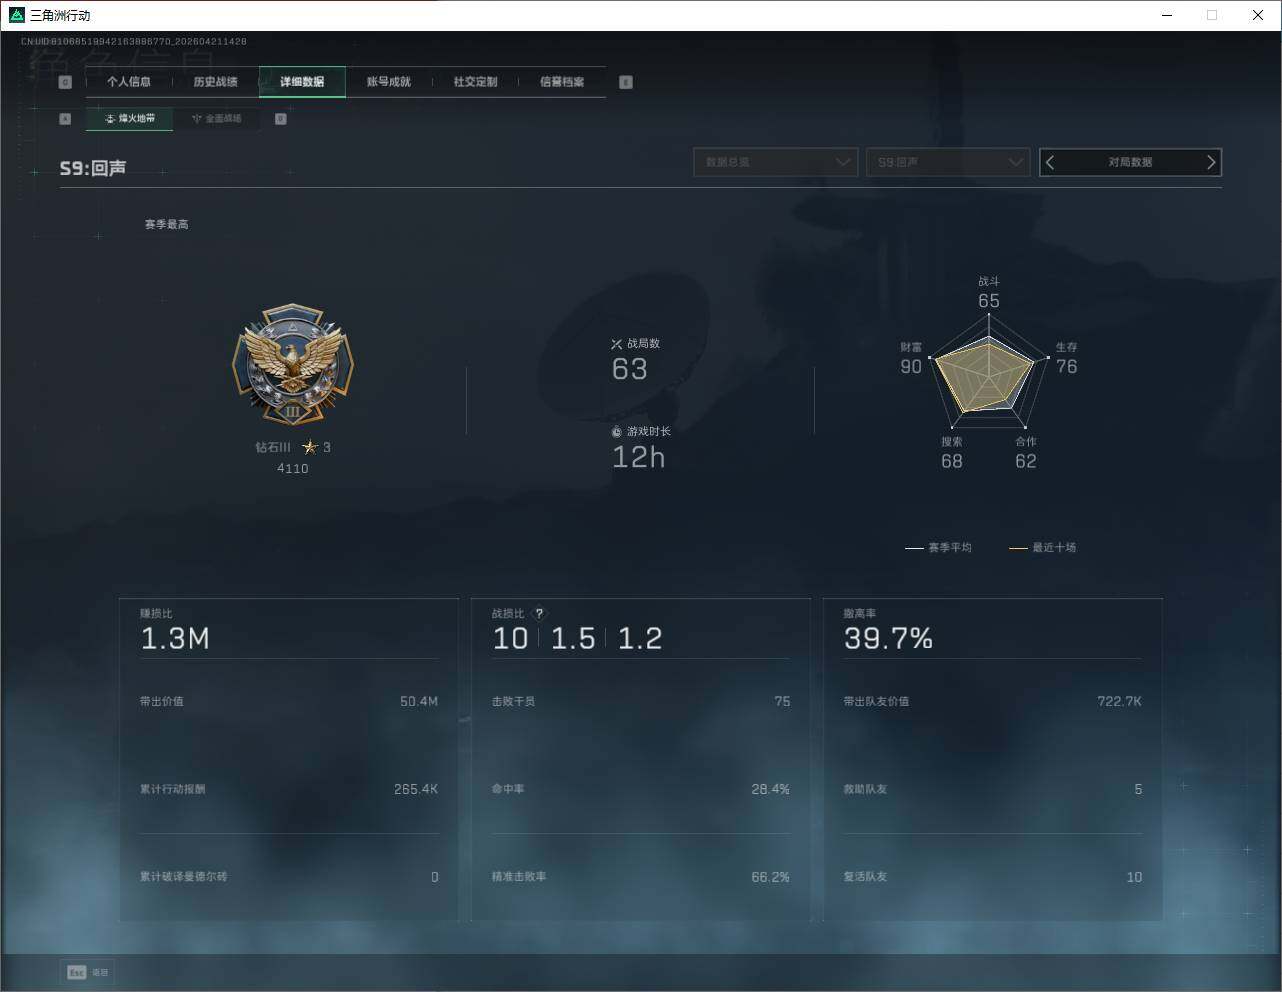Select the 烽火地带 mode sub-tab
Viewport: 1282px width, 992px height.
(x=130, y=119)
